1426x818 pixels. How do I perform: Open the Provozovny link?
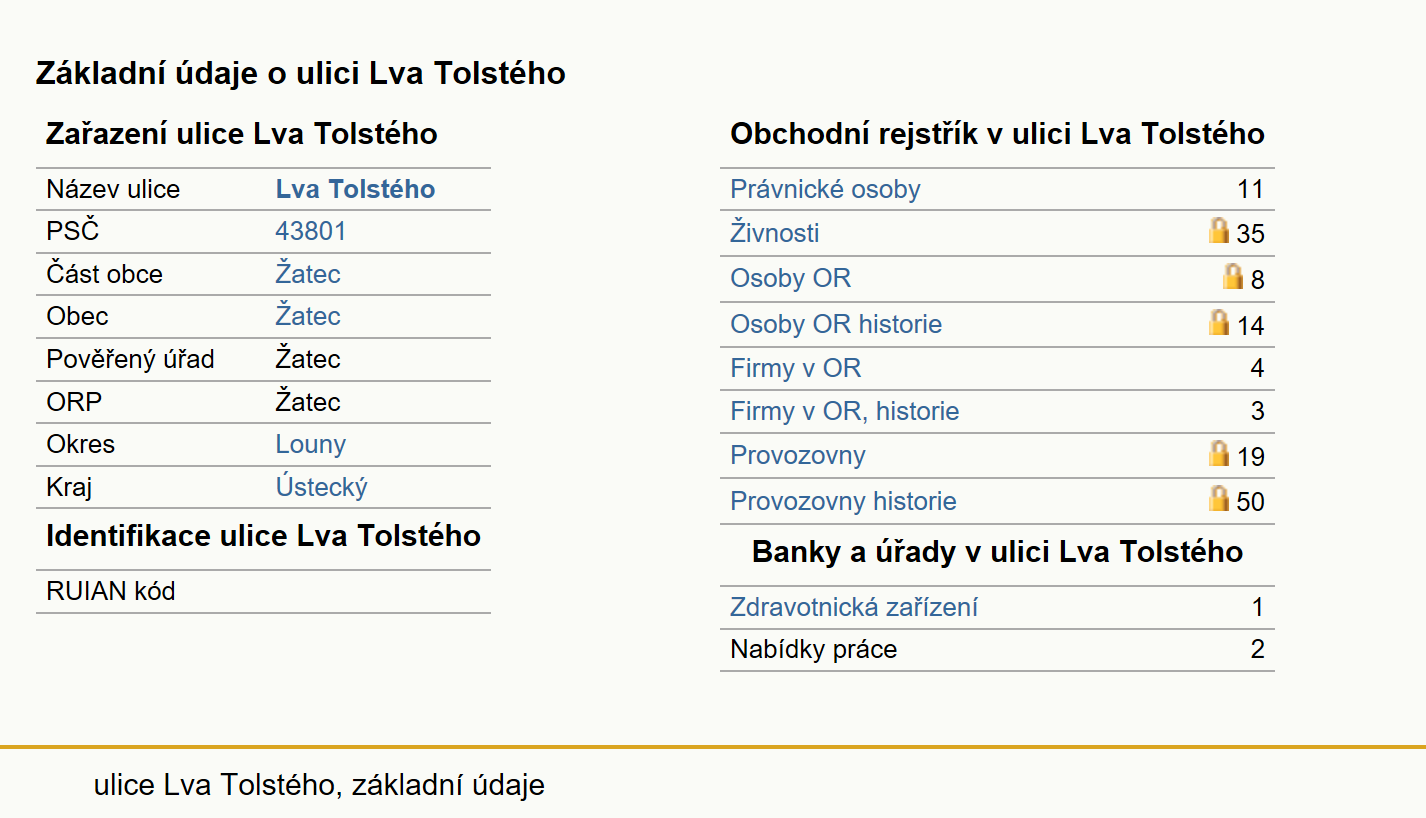(x=797, y=455)
